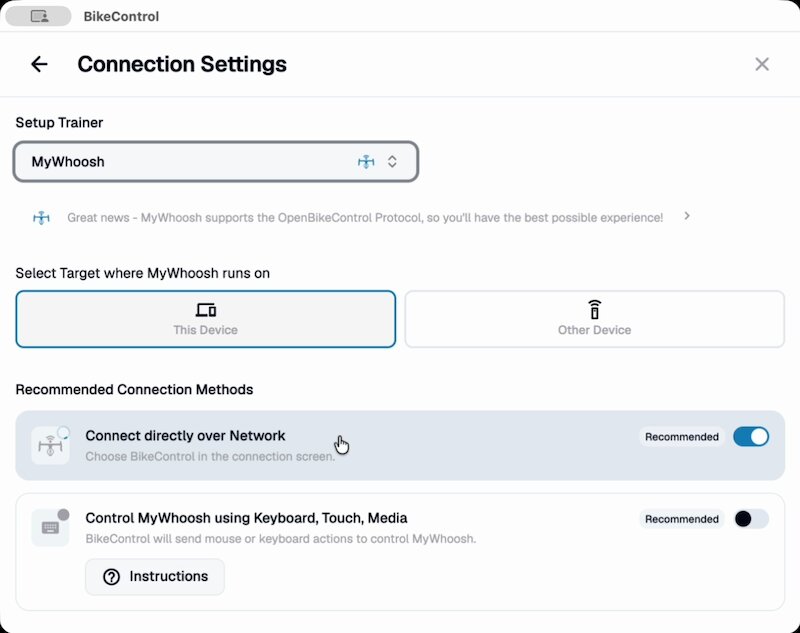Click the screen-share icon beside BikeControl title
This screenshot has height=633, width=800.
pyautogui.click(x=38, y=16)
